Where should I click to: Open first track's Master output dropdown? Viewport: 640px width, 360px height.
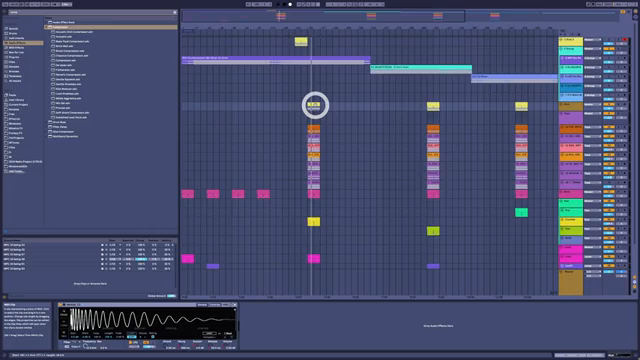click(593, 40)
